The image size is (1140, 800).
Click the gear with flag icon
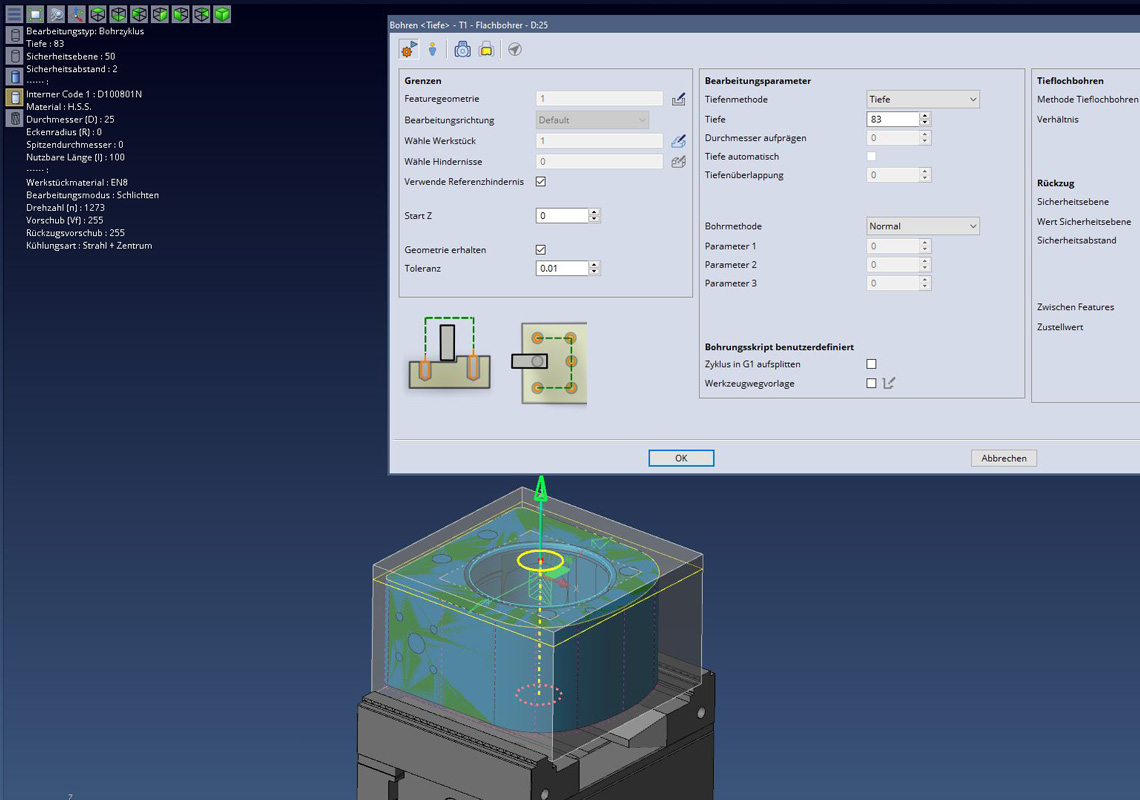(408, 49)
